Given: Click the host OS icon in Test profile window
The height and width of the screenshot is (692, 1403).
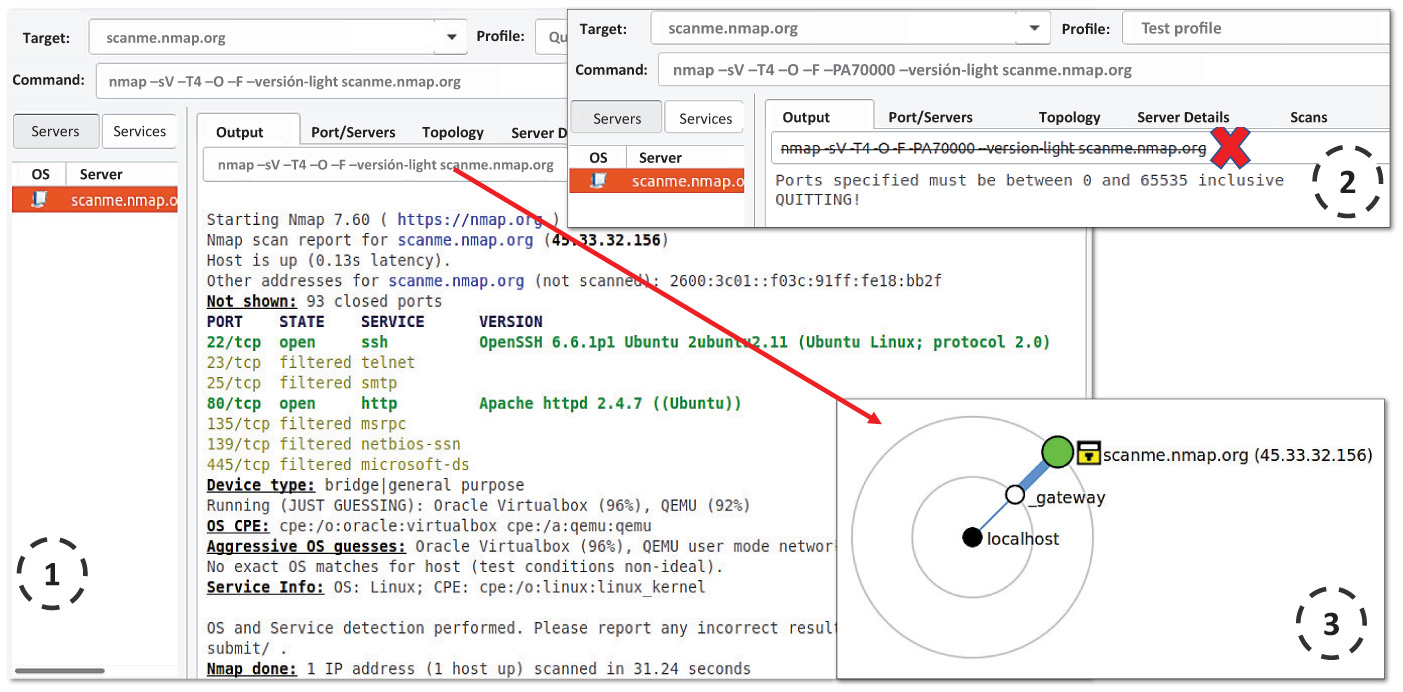Looking at the screenshot, I should (x=598, y=181).
